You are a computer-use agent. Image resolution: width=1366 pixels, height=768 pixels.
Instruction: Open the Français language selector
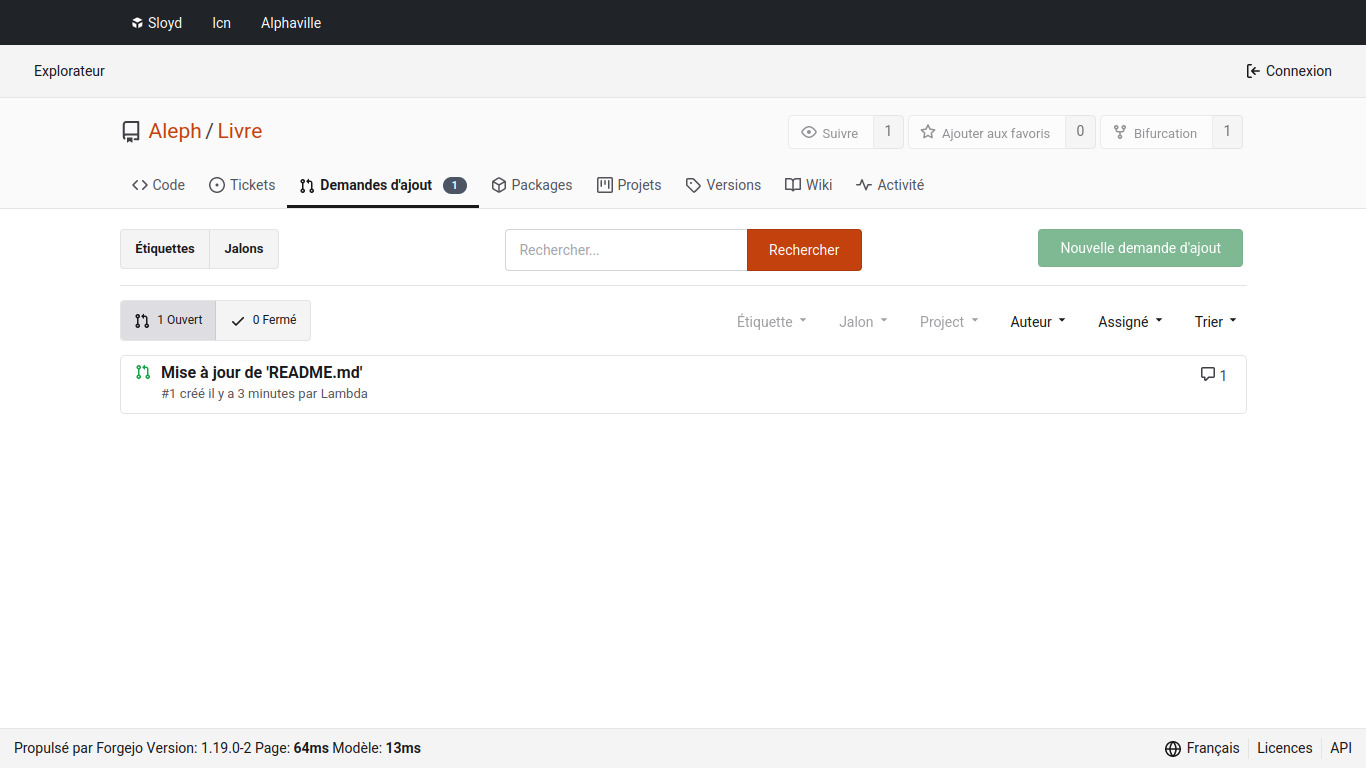[x=1202, y=748]
